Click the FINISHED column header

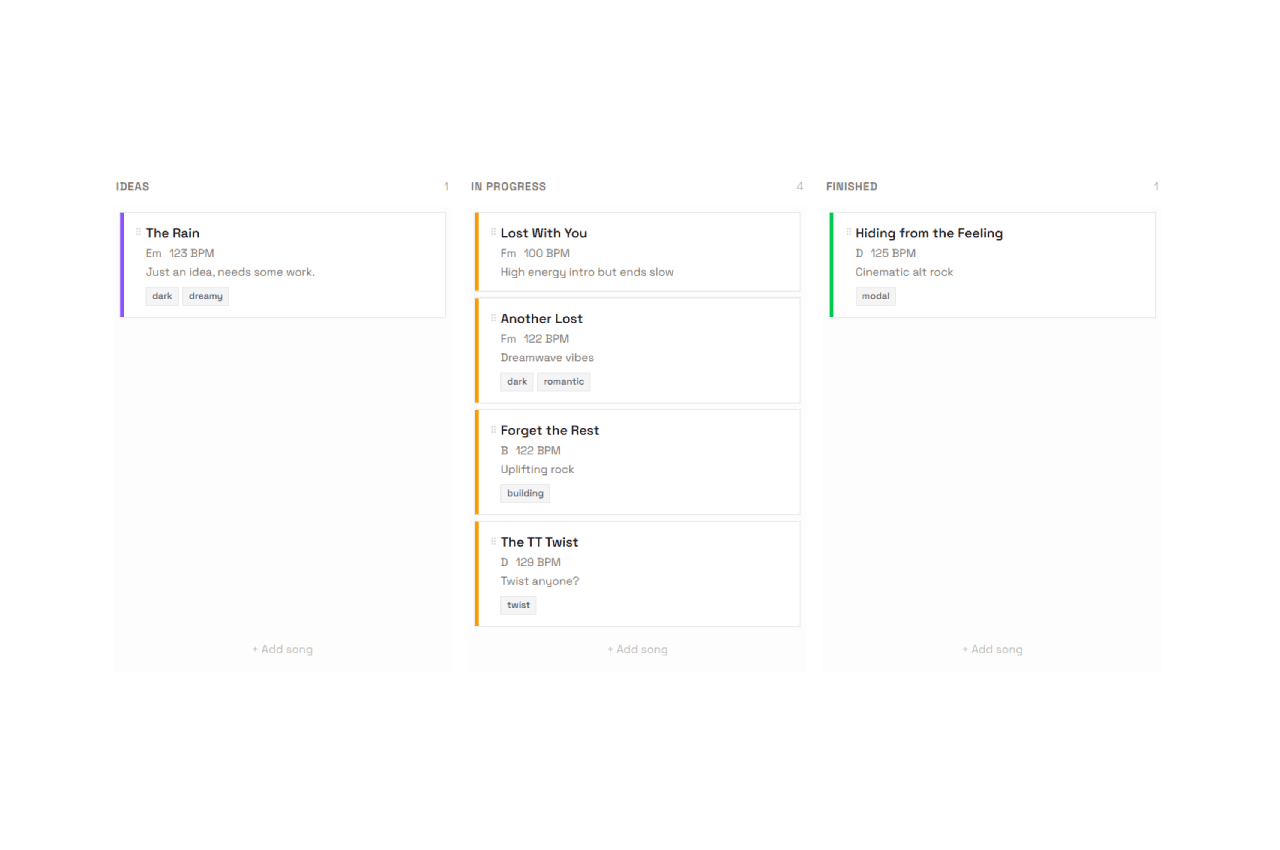pyautogui.click(x=852, y=187)
